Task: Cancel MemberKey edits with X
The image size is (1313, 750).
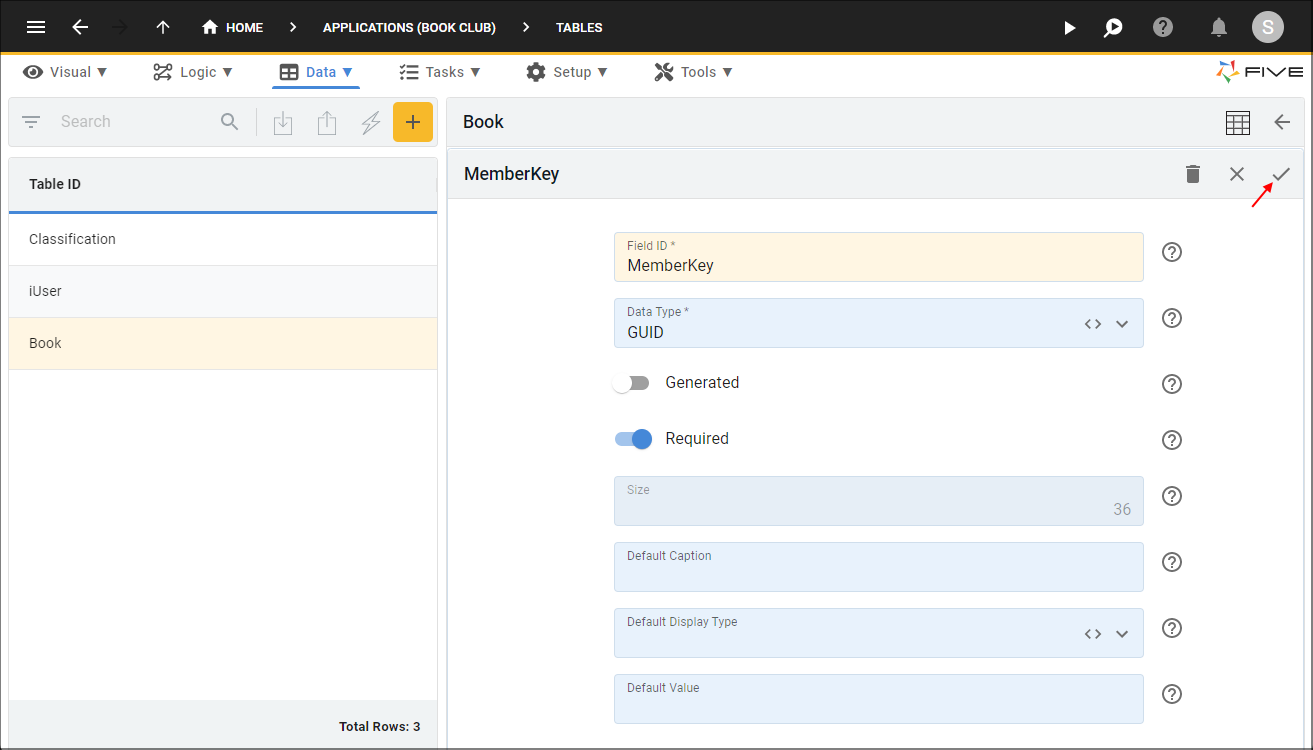Action: click(1237, 174)
